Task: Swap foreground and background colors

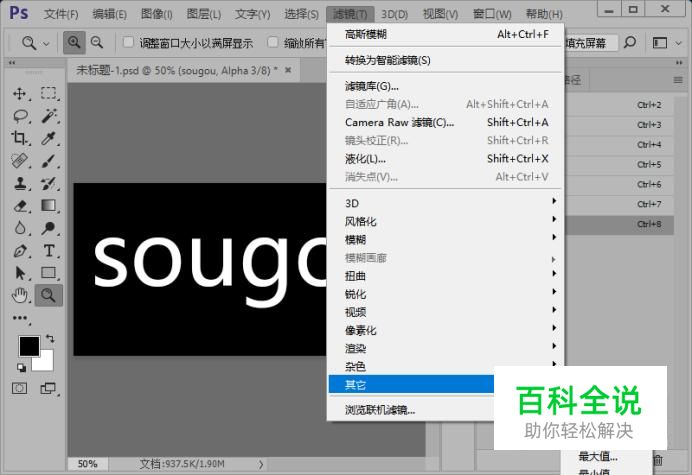Action: [50, 339]
